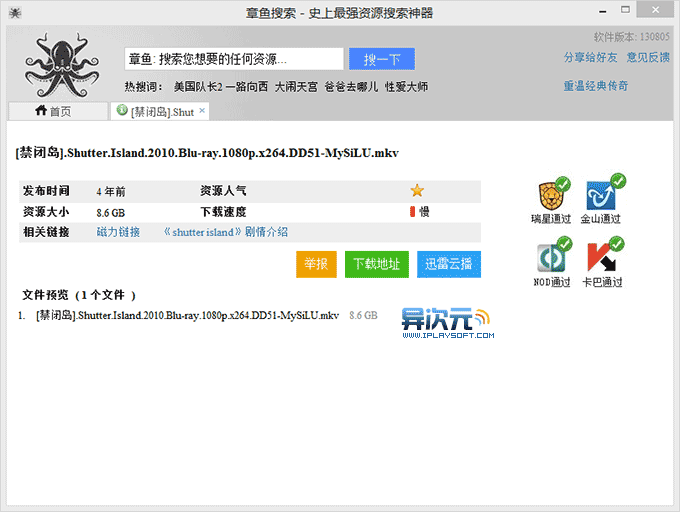Click the 4 年前 publish time value
Viewport: 680px width, 512px height.
coord(111,191)
